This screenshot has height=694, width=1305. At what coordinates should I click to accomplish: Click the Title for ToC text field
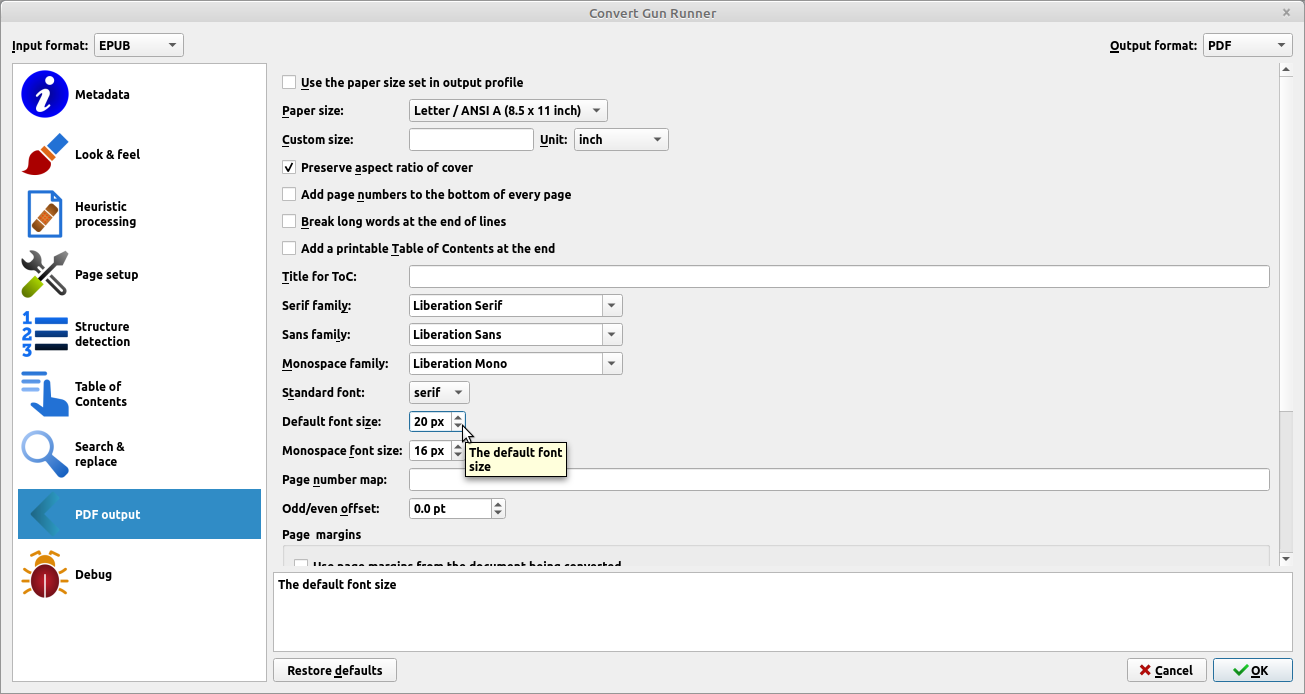[839, 277]
